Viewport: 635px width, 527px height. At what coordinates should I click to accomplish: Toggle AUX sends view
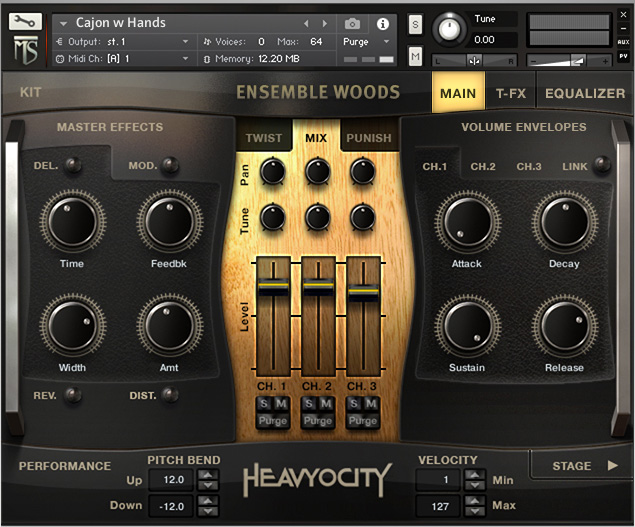(x=623, y=42)
